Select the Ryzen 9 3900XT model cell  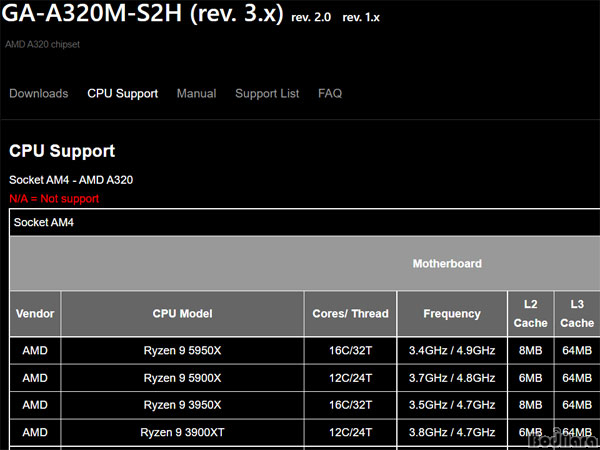(x=183, y=432)
